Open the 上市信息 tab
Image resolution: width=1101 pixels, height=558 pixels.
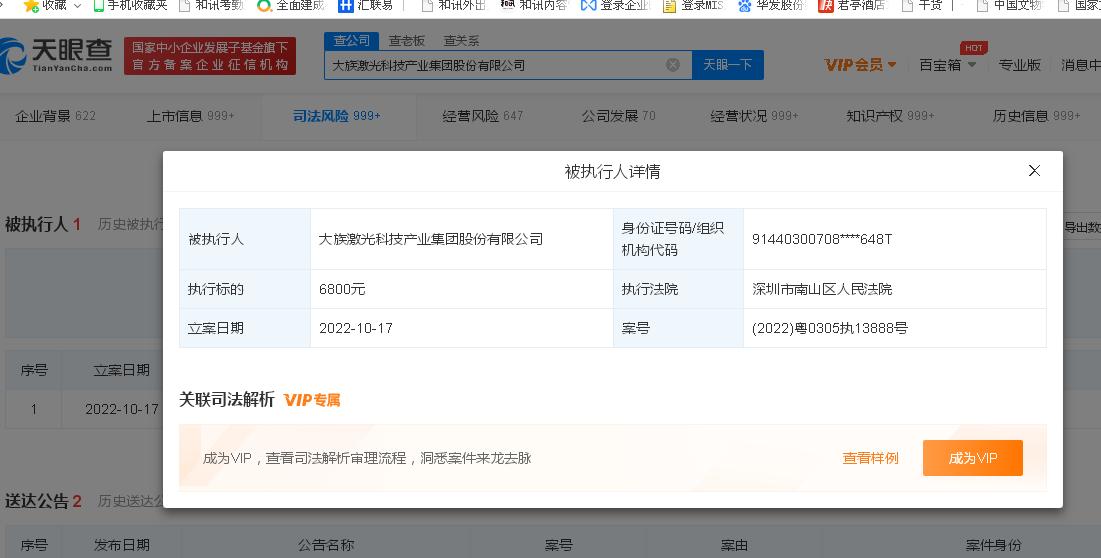[190, 116]
